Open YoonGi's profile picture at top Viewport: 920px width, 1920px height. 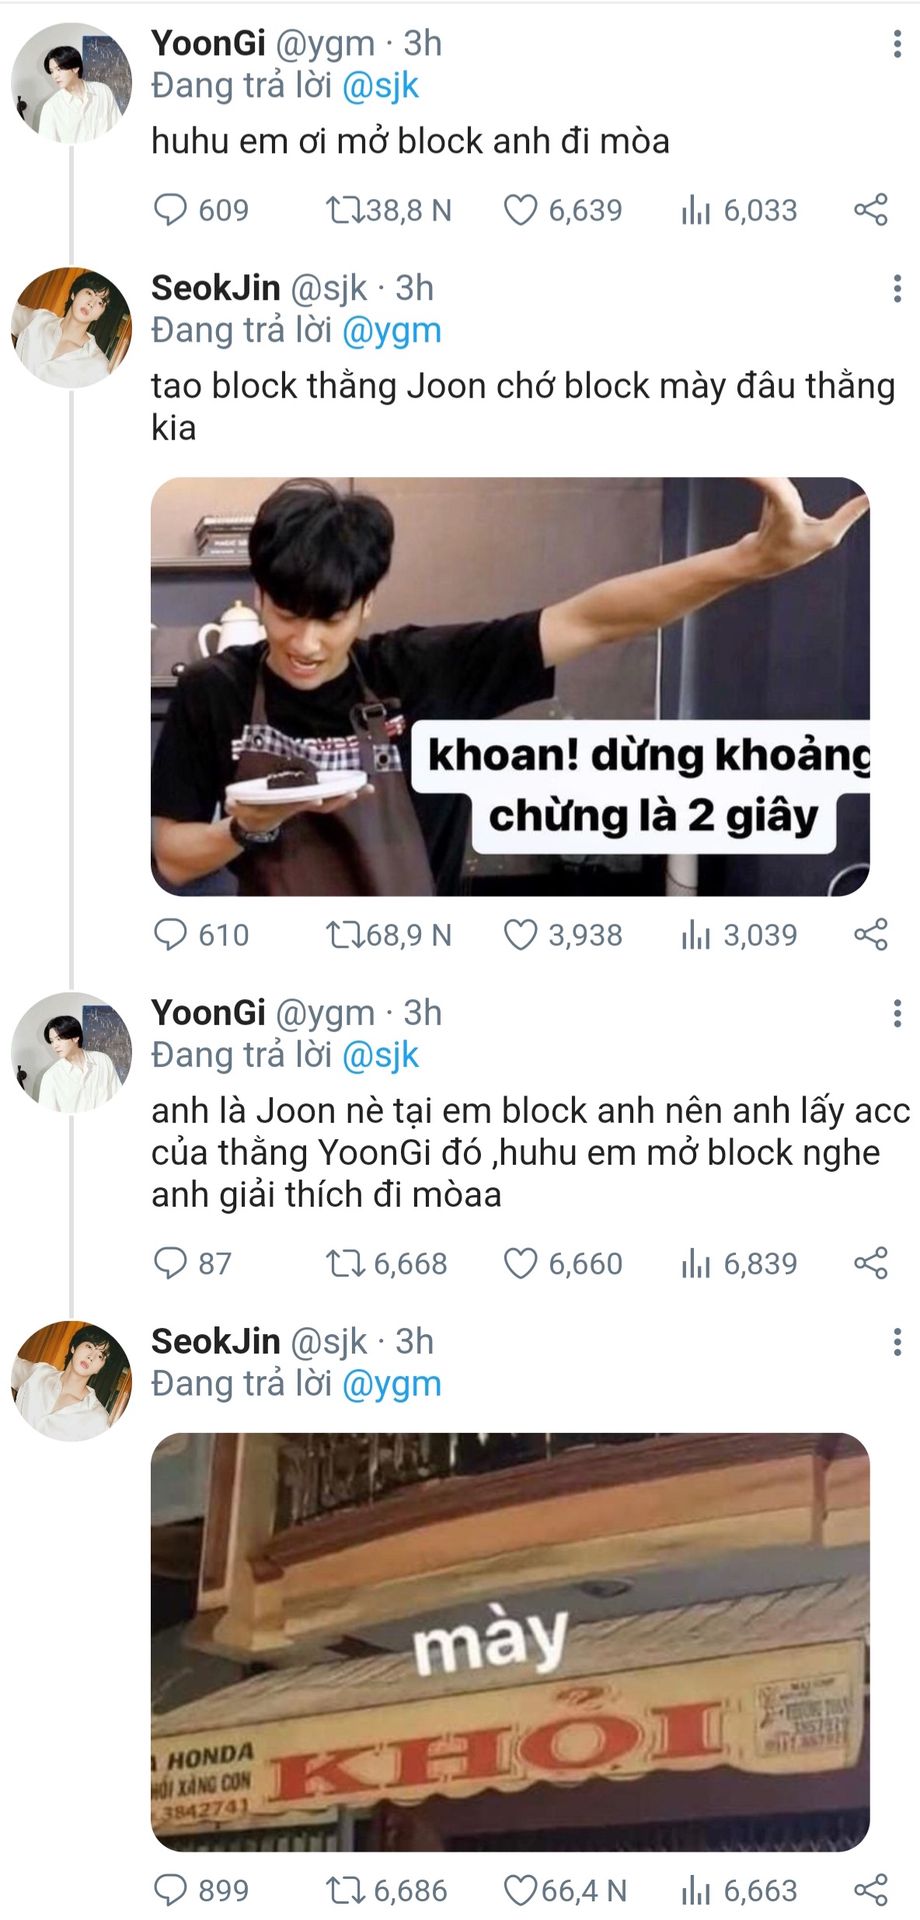pos(71,84)
